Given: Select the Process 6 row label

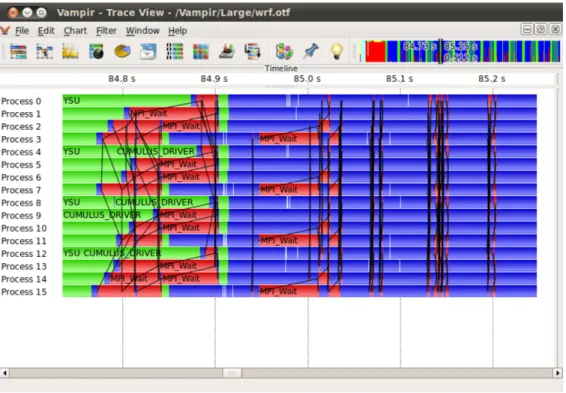Looking at the screenshot, I should 21,178.
